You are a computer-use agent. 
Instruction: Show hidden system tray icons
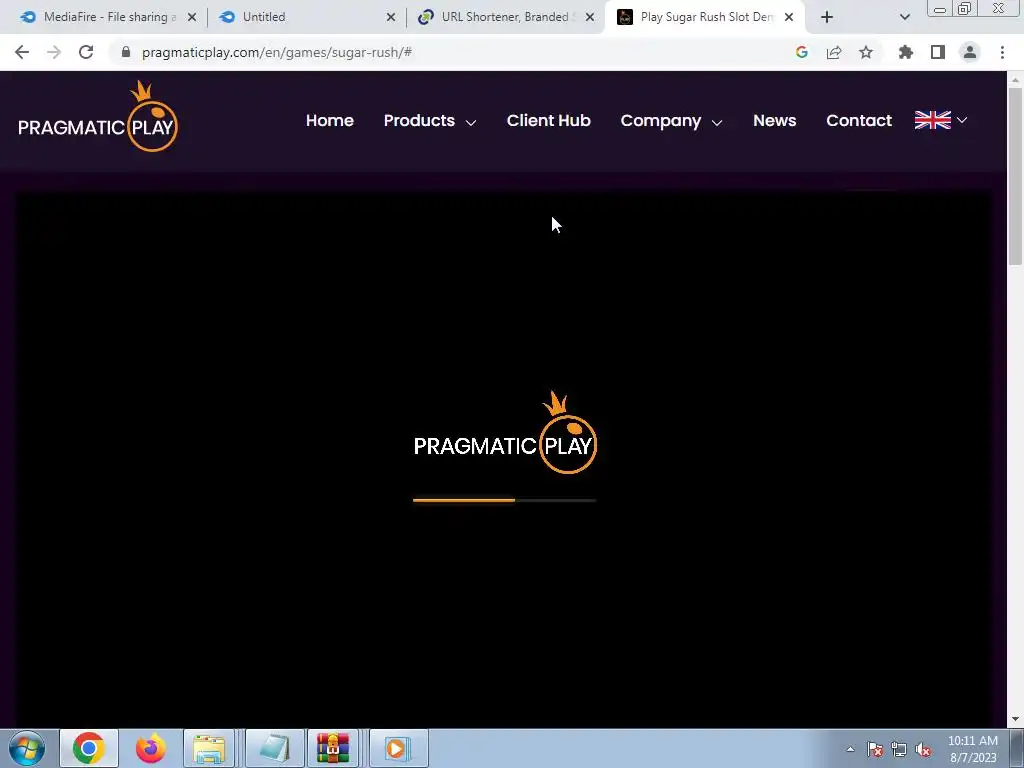(x=850, y=749)
